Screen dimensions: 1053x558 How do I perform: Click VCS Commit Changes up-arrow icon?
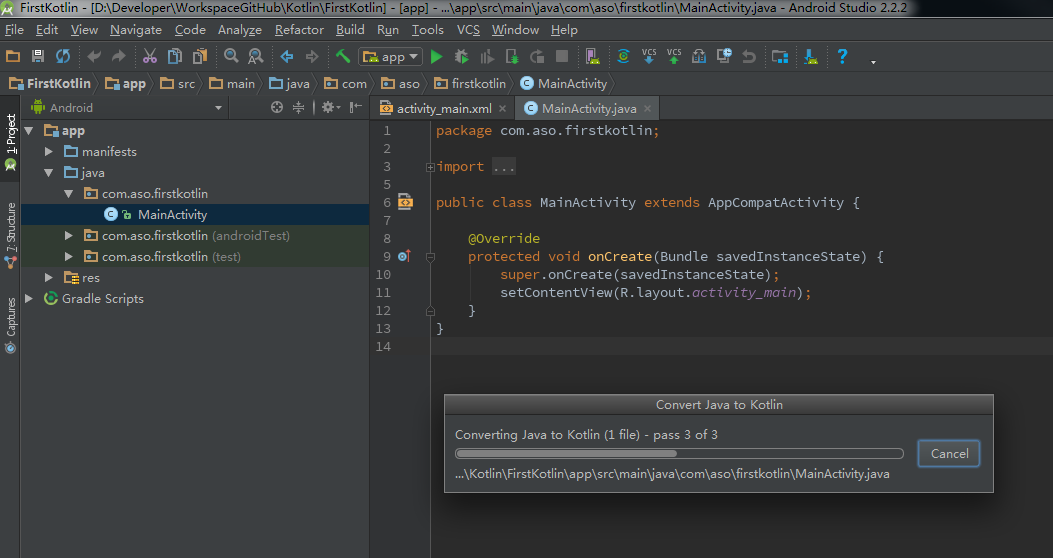coord(674,56)
